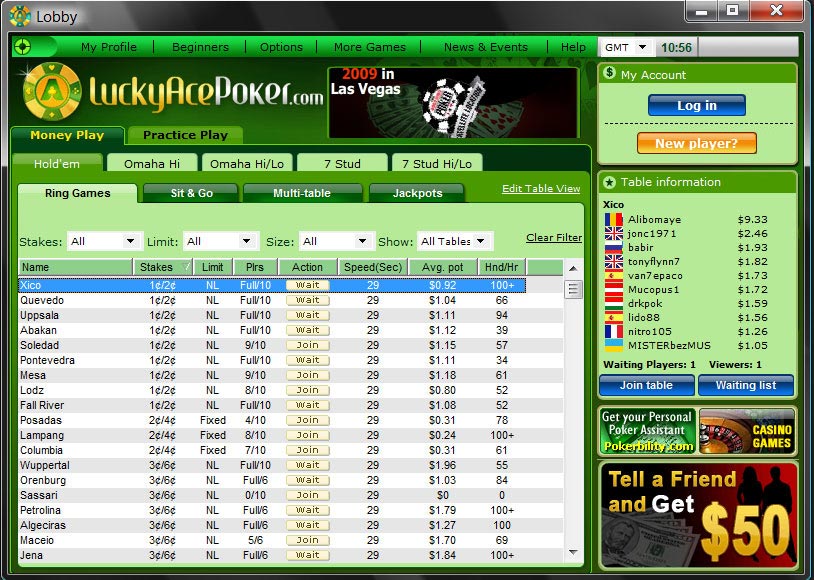Select the Lampang table row
The width and height of the screenshot is (814, 580).
coord(291,435)
